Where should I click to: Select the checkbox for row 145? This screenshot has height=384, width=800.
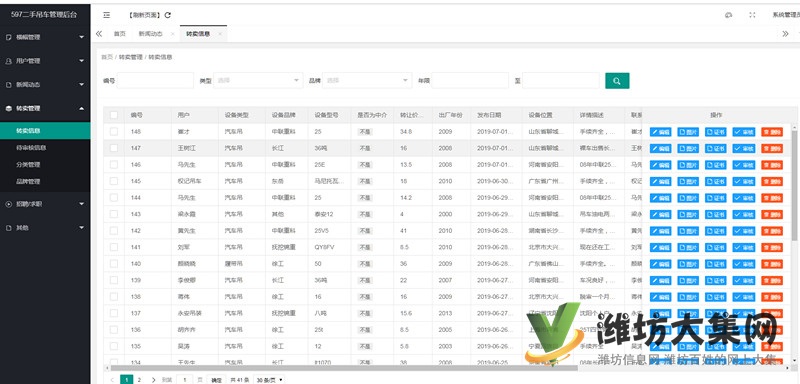click(x=114, y=181)
